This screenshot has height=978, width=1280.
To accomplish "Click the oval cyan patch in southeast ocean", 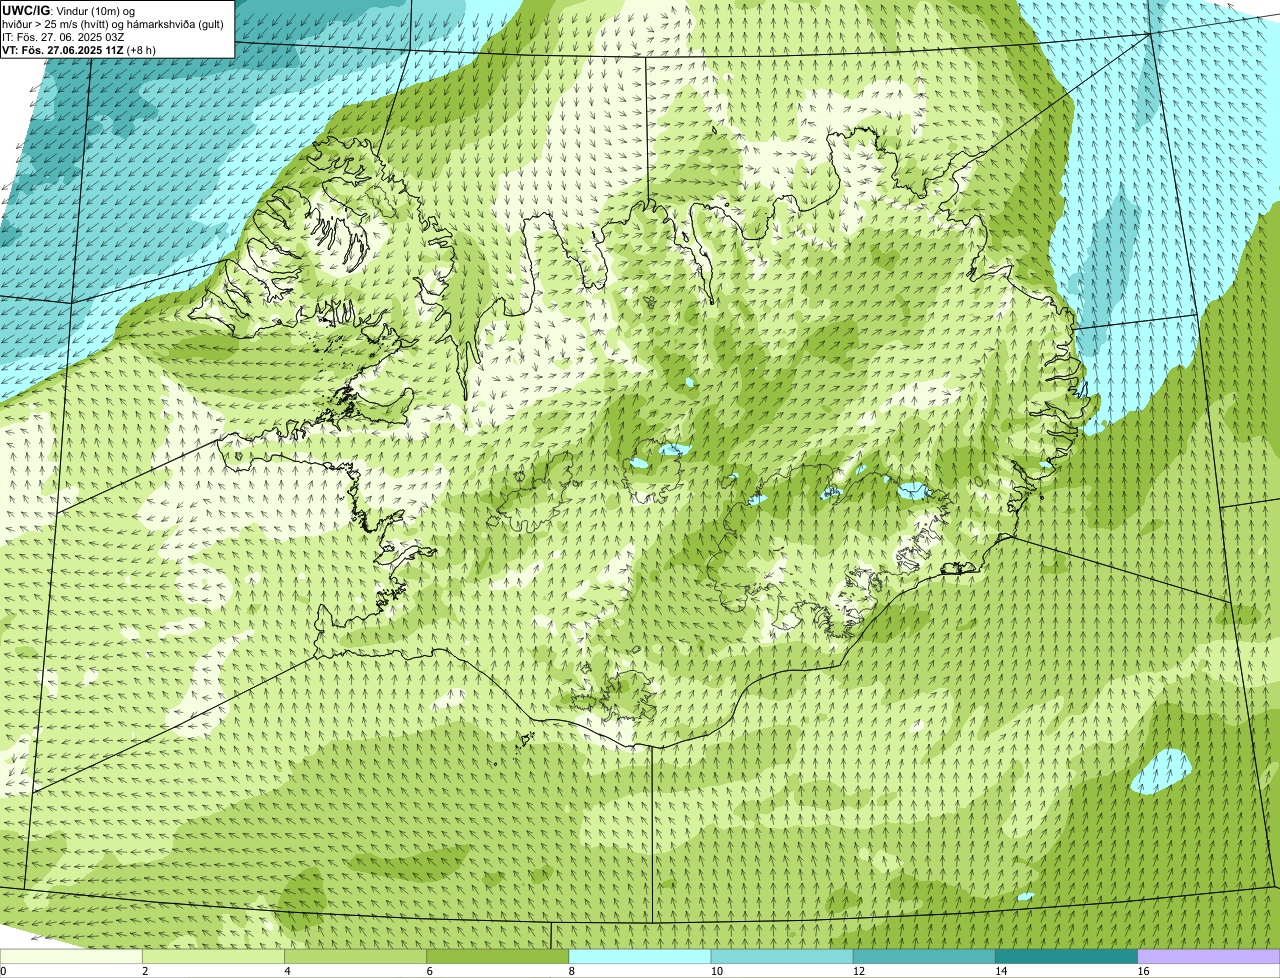I will 1162,772.
